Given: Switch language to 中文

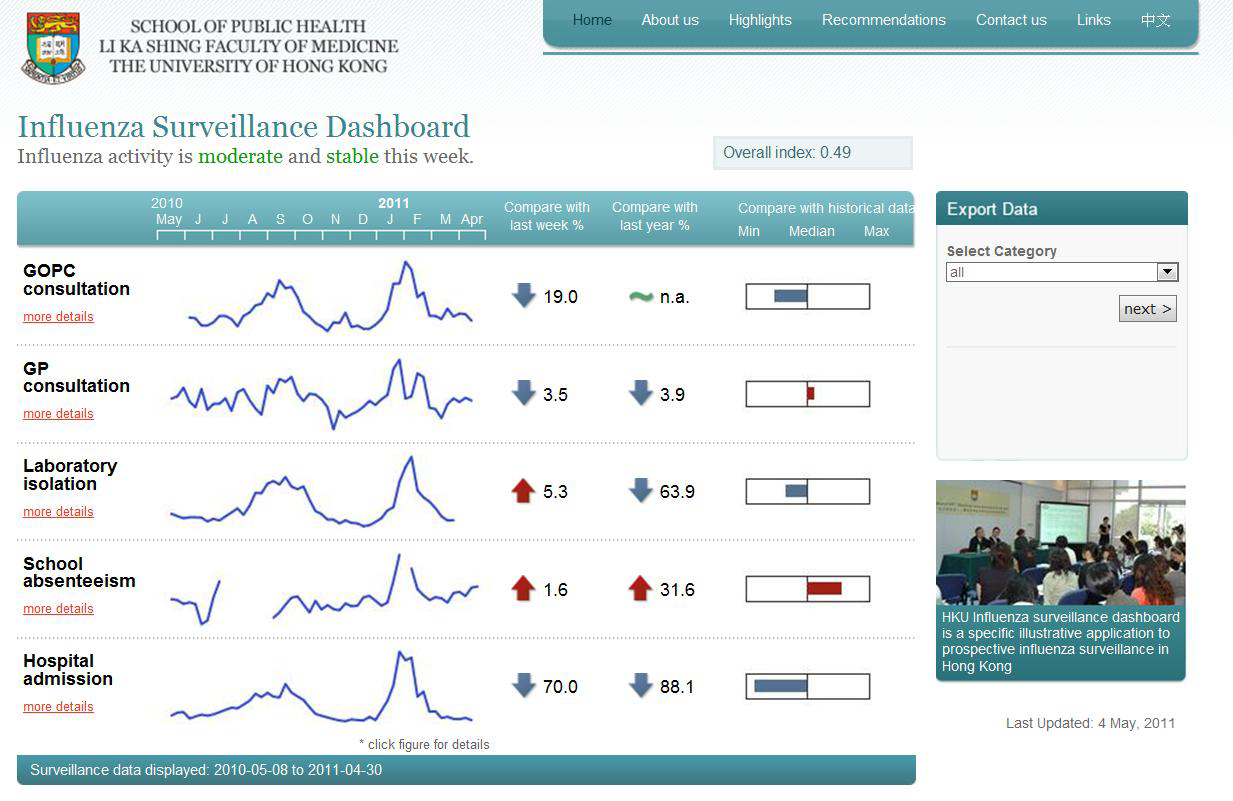Looking at the screenshot, I should coord(1155,20).
